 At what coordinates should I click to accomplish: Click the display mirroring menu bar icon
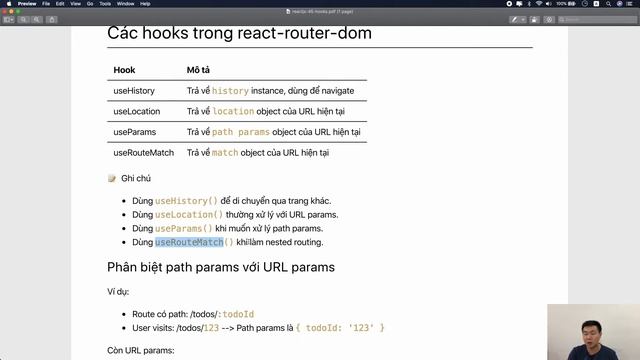click(519, 4)
